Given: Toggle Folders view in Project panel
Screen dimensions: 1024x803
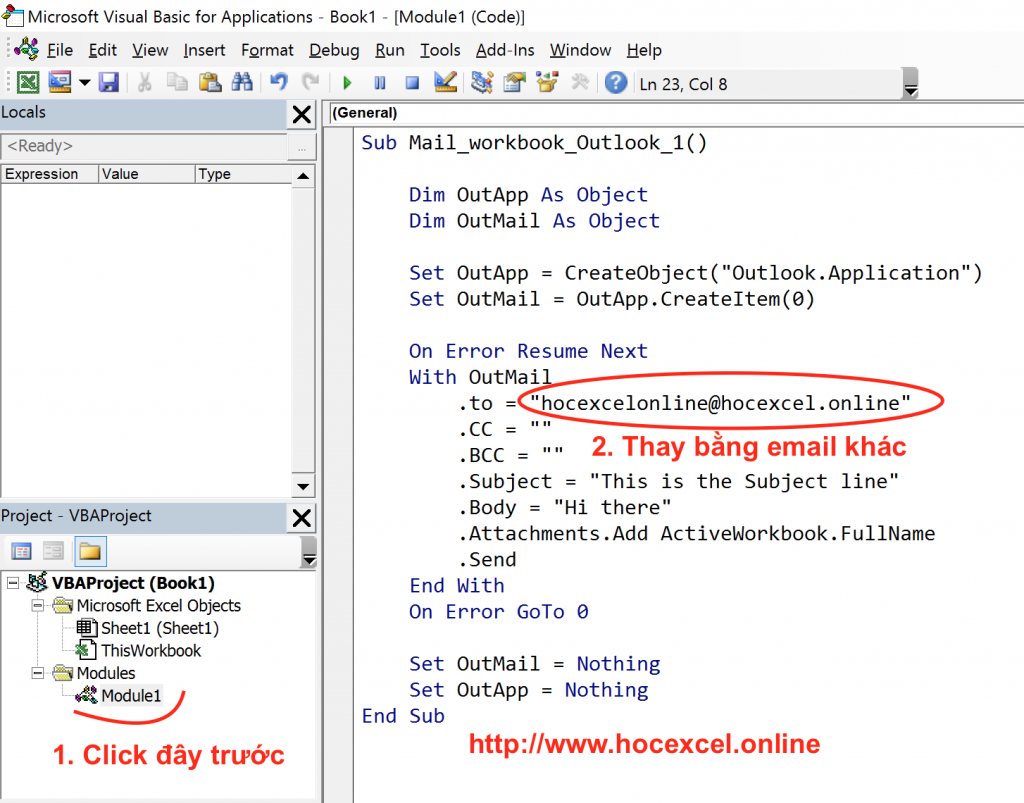Looking at the screenshot, I should (x=90, y=551).
